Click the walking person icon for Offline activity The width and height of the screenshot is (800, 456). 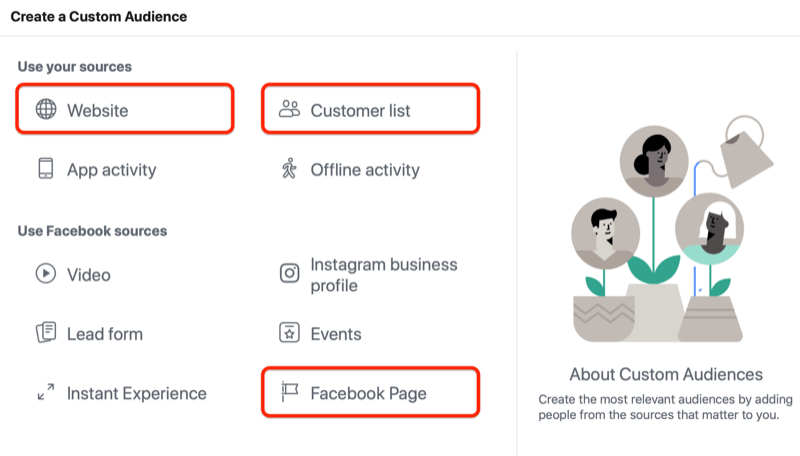tap(290, 169)
